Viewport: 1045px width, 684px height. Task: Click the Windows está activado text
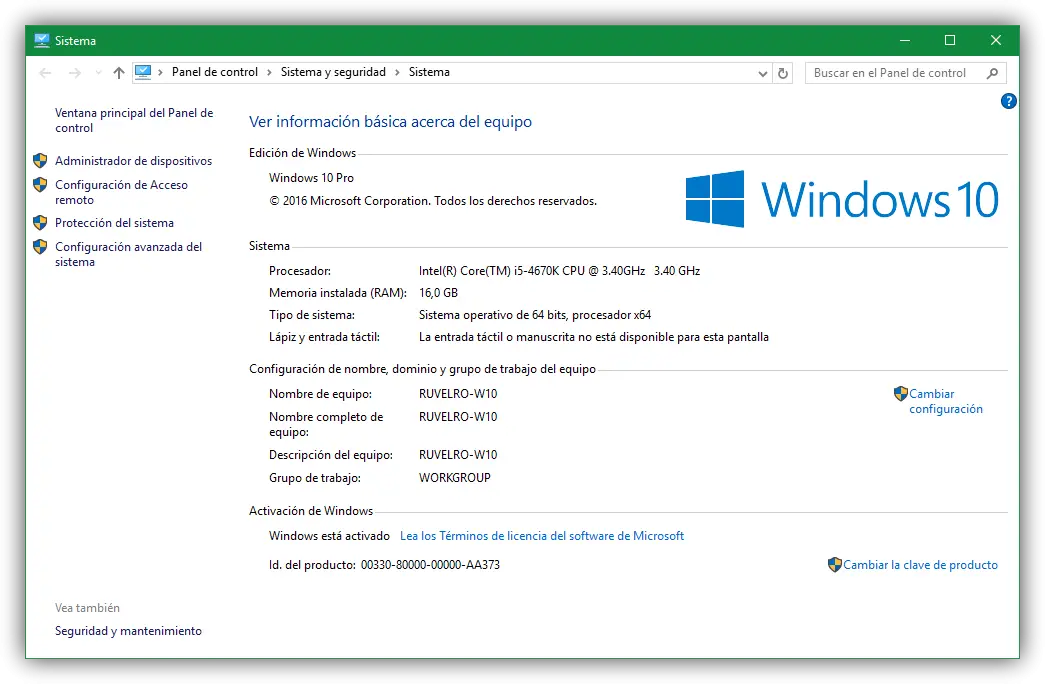tap(329, 535)
